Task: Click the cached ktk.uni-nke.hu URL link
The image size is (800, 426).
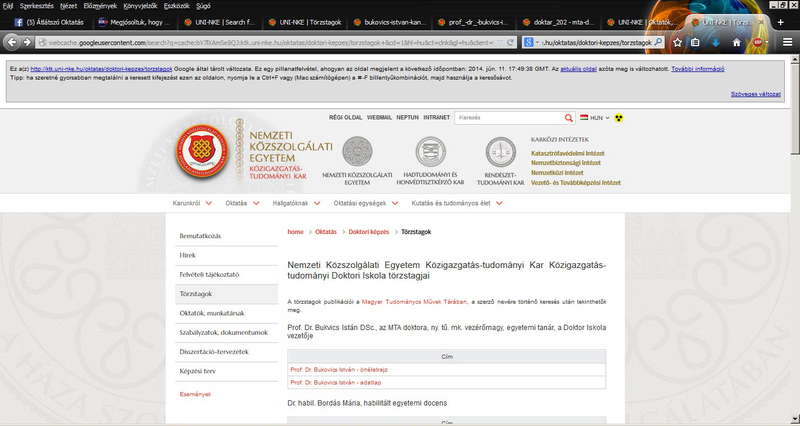Action: tap(102, 69)
